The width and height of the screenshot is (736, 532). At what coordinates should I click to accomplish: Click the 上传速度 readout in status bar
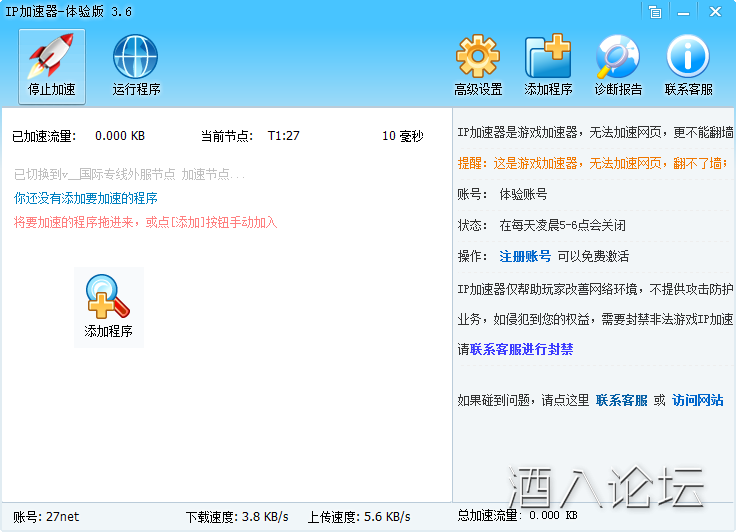[x=359, y=516]
